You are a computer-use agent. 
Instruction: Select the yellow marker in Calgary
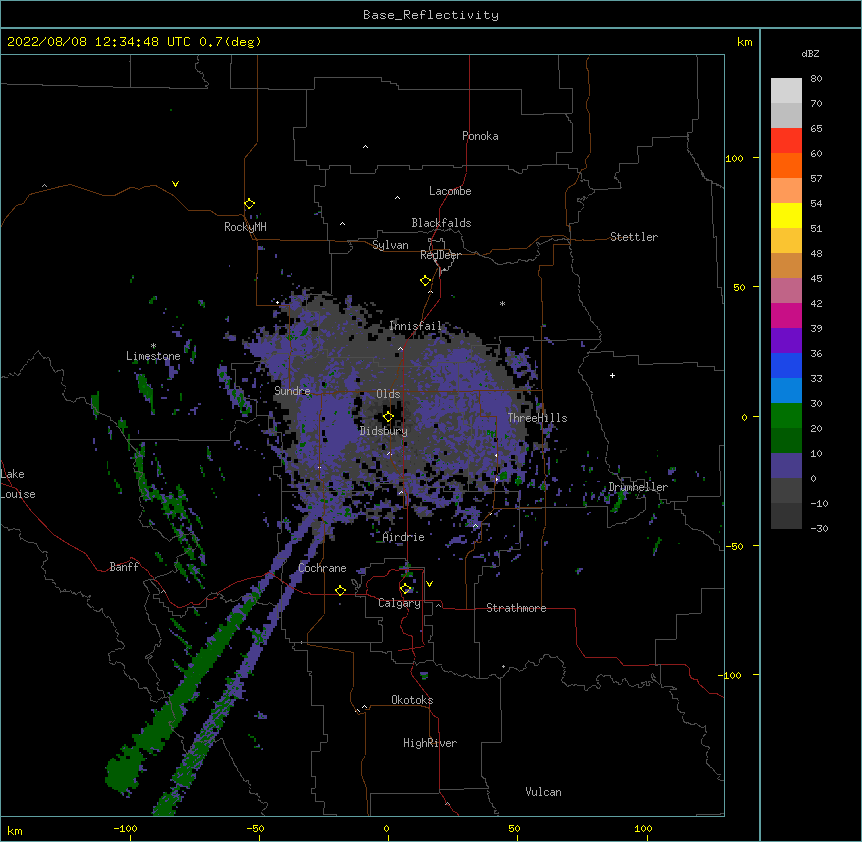pos(405,589)
